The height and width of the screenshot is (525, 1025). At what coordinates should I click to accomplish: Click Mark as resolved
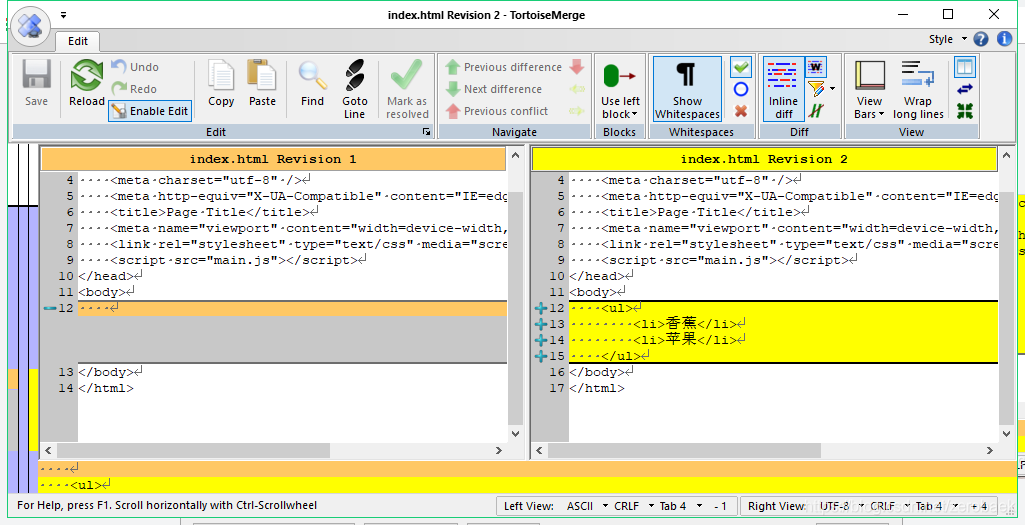407,89
